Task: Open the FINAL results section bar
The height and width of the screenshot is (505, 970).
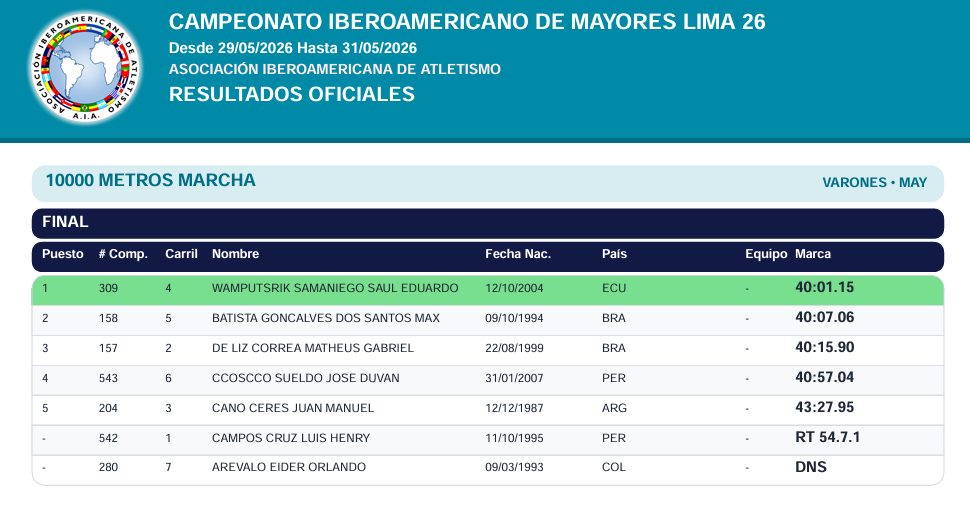Action: point(487,223)
